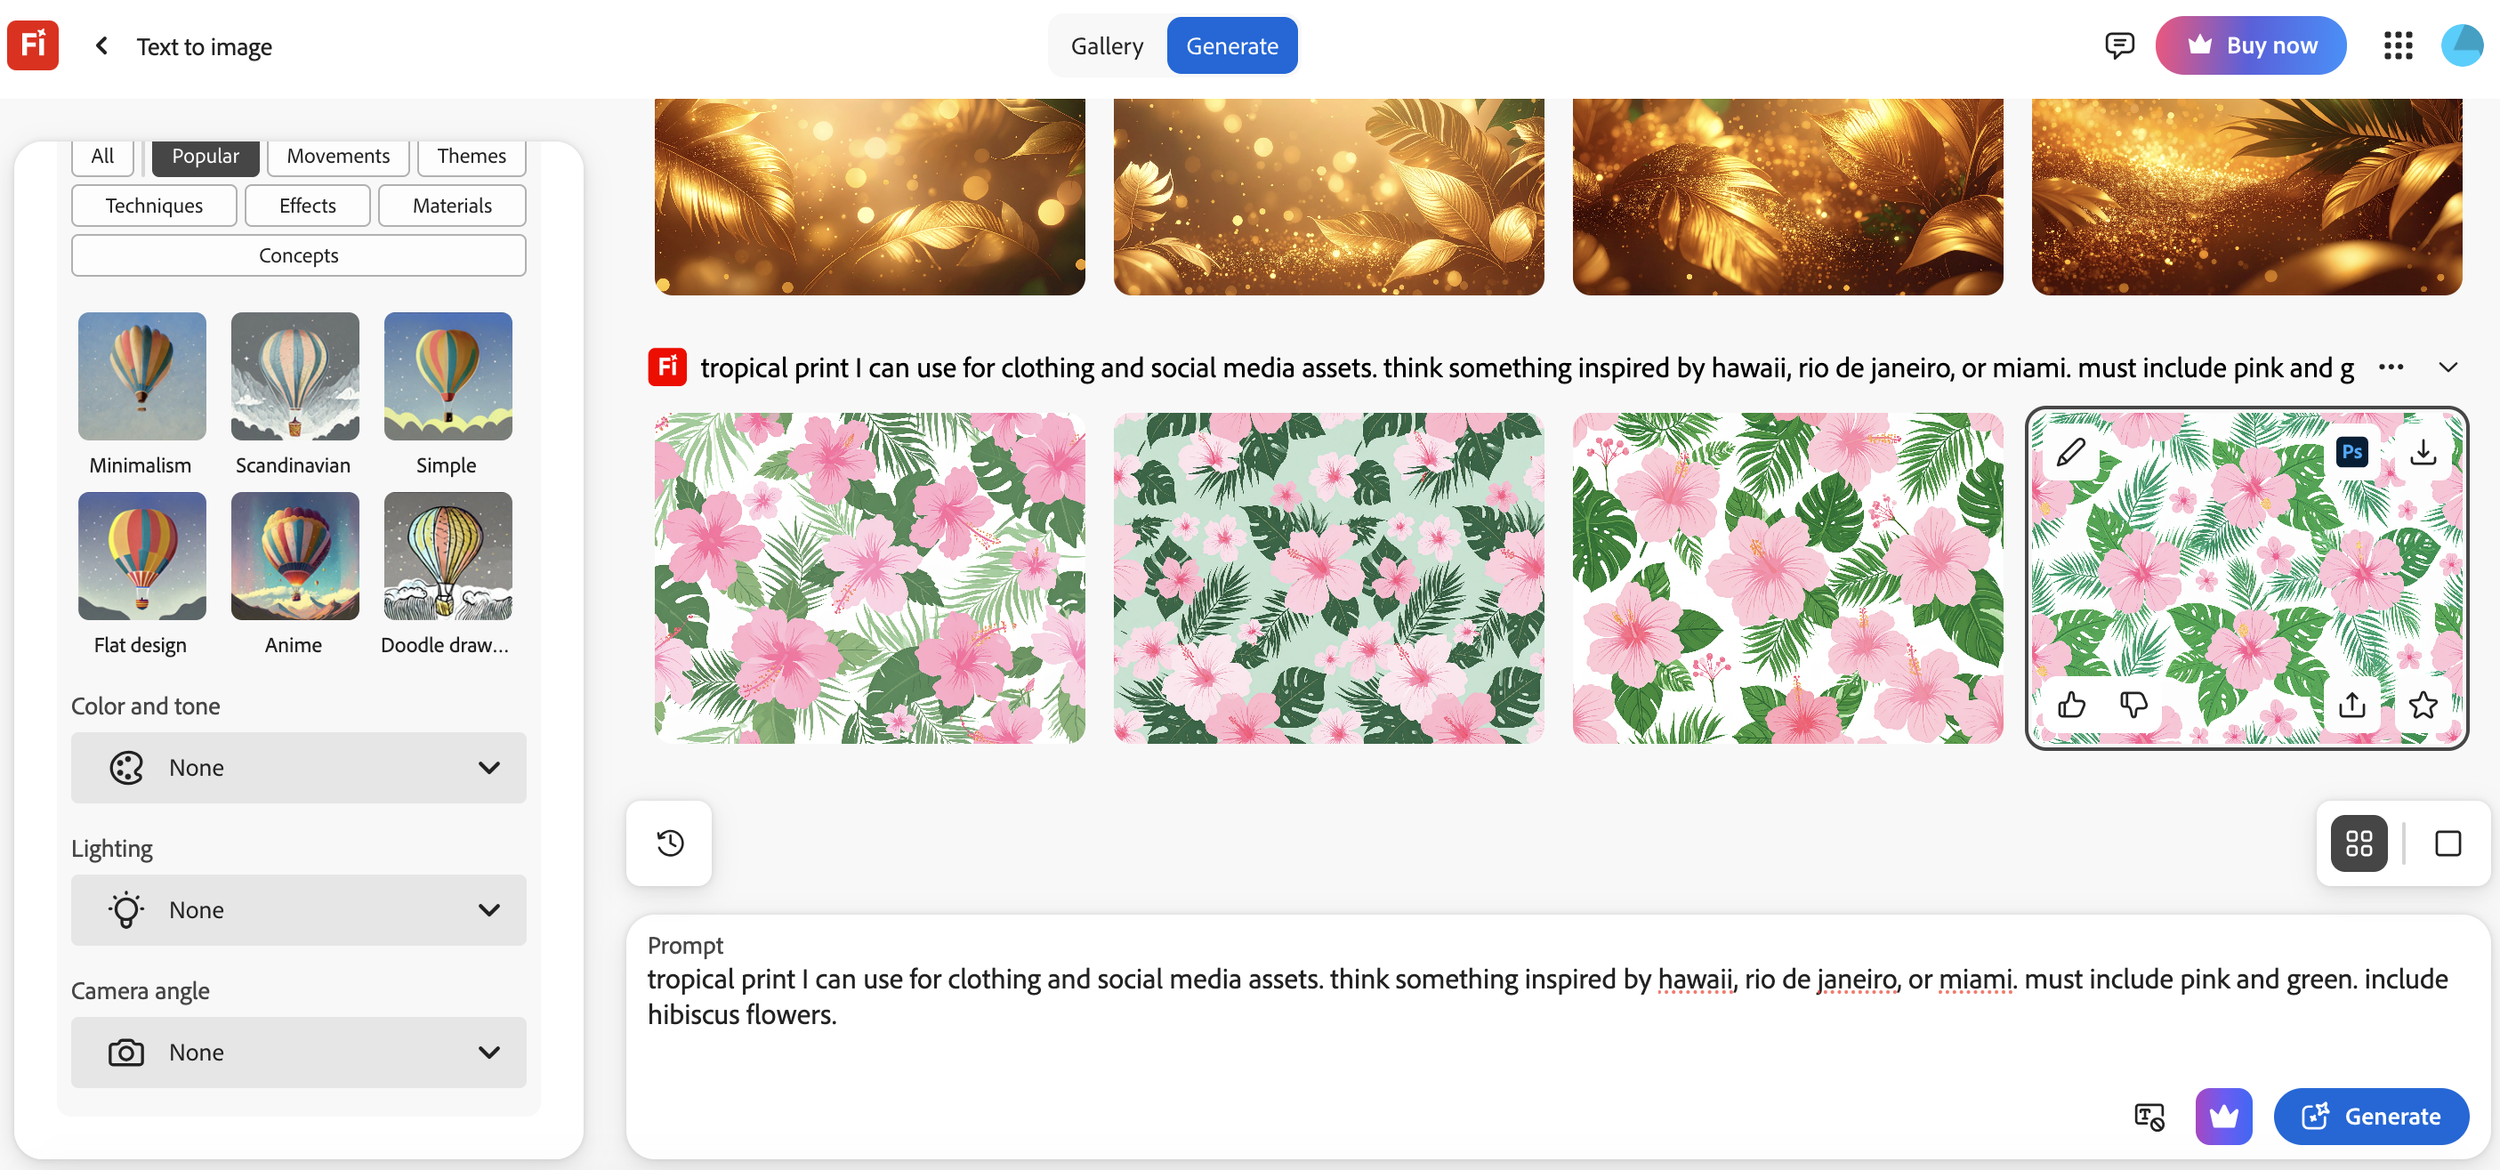This screenshot has width=2500, height=1170.
Task: Click the blue Generate button in prompt box
Action: pos(2371,1116)
